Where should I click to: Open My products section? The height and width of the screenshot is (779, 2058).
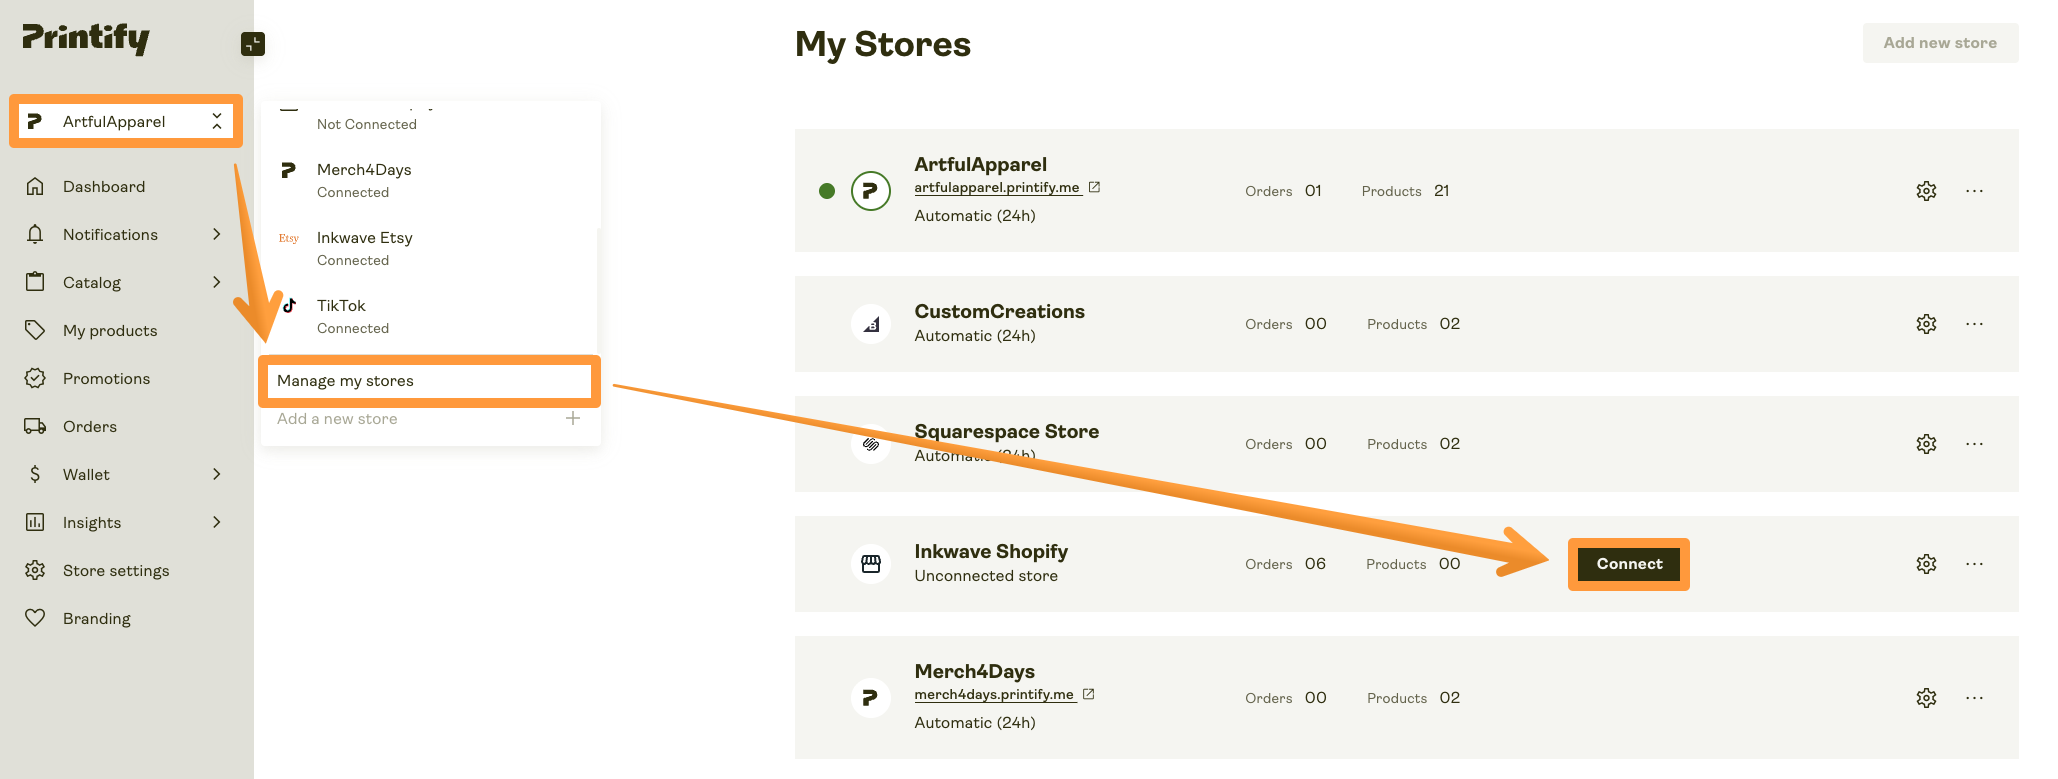tap(110, 330)
